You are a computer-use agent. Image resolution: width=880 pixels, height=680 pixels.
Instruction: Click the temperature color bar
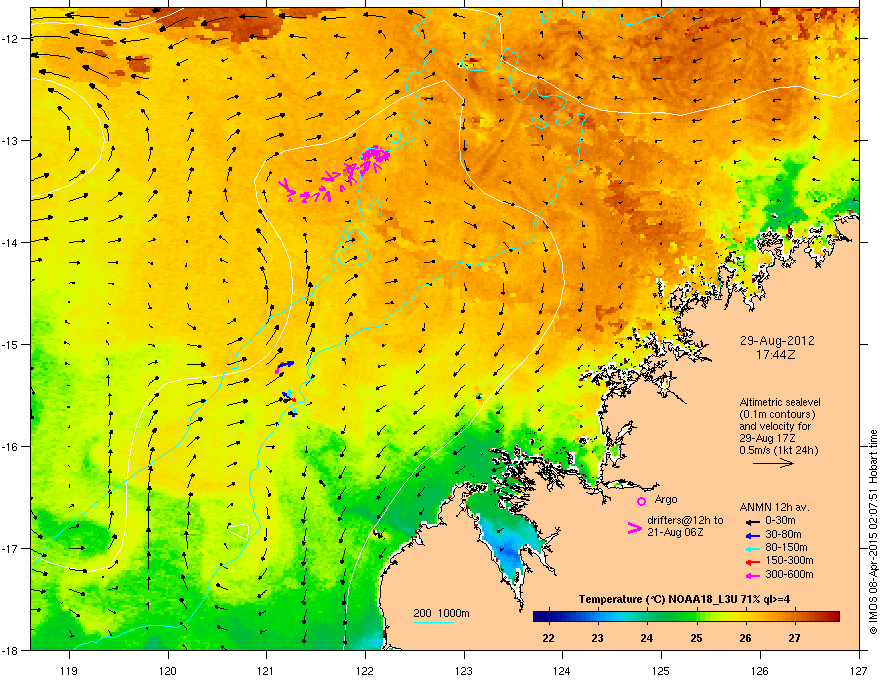coord(686,617)
